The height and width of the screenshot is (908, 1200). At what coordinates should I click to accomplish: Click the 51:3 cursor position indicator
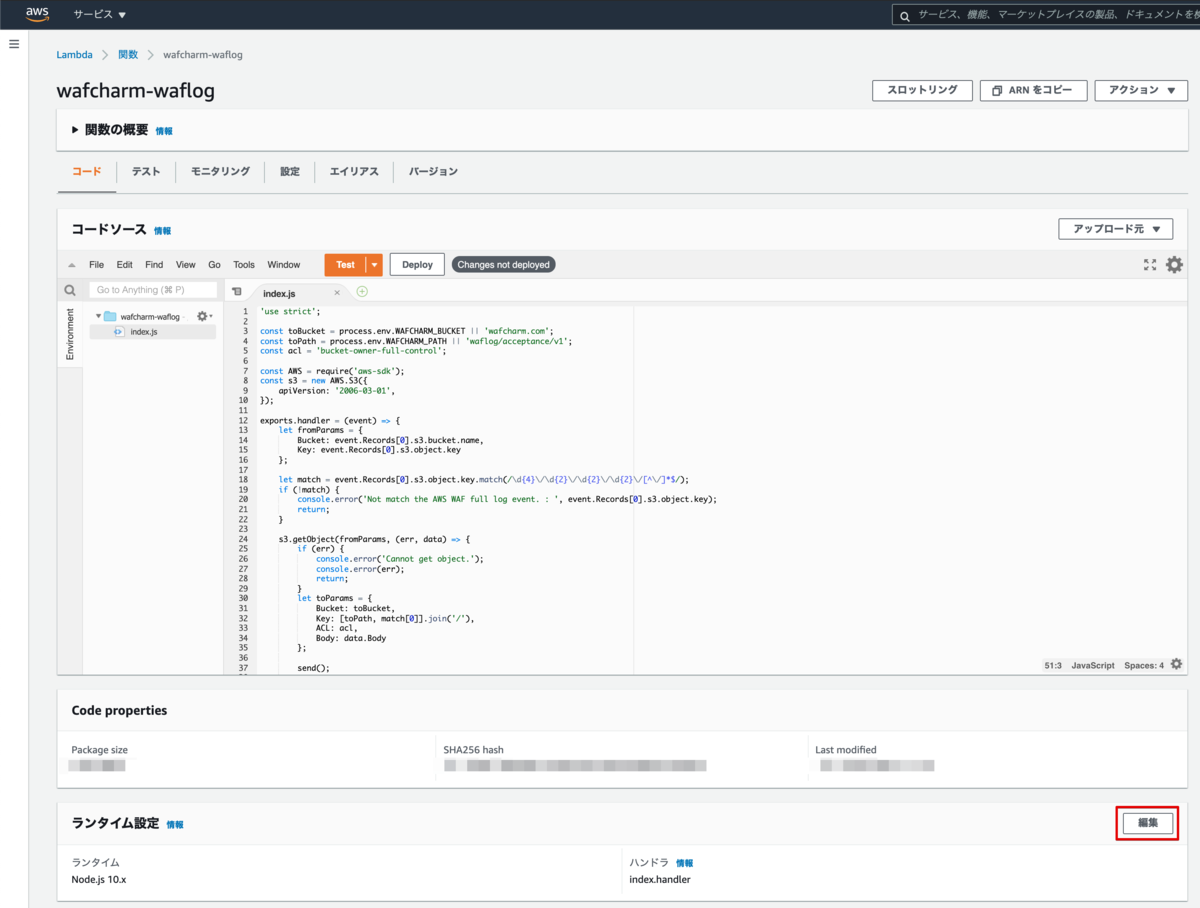click(1052, 665)
